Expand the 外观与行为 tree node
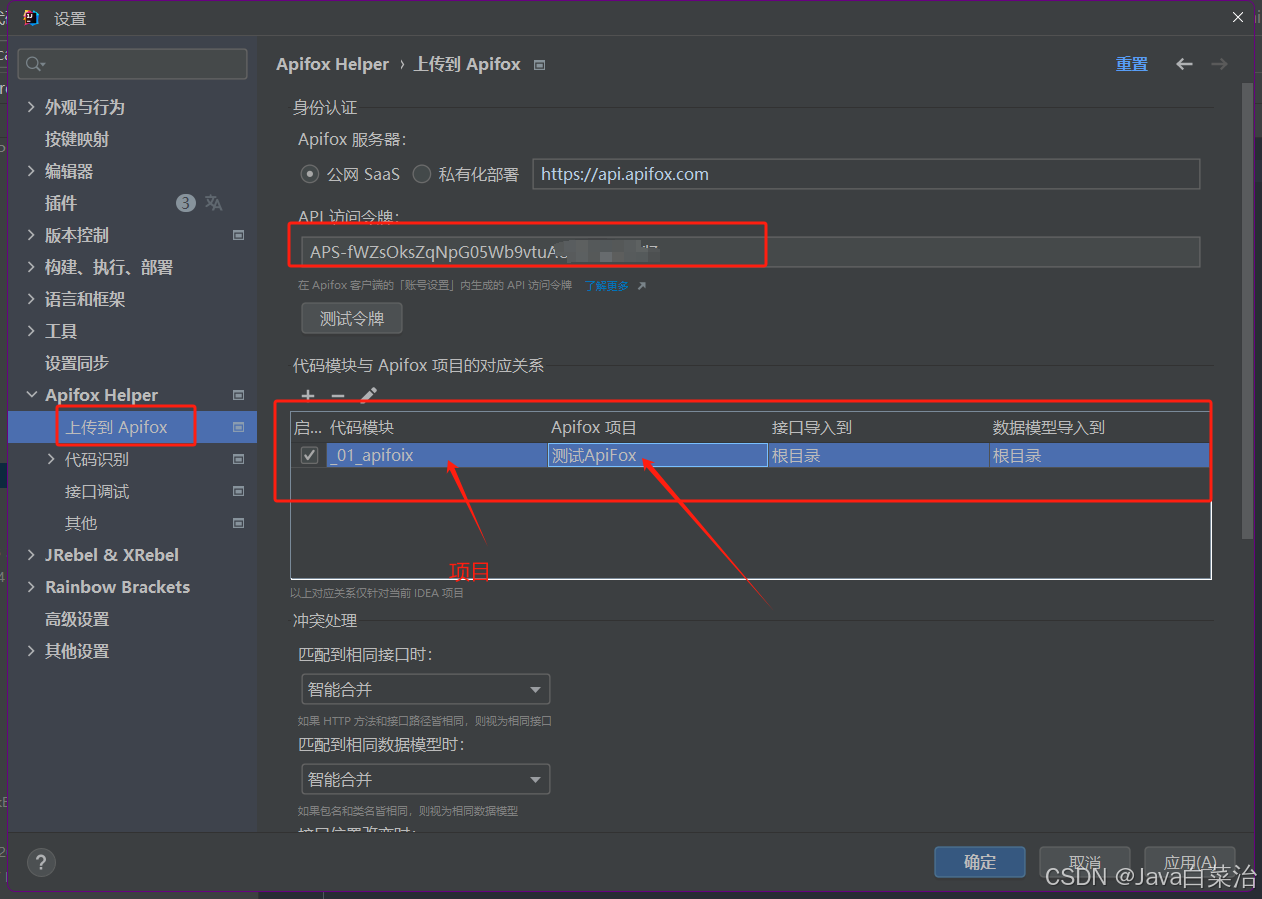 coord(31,107)
